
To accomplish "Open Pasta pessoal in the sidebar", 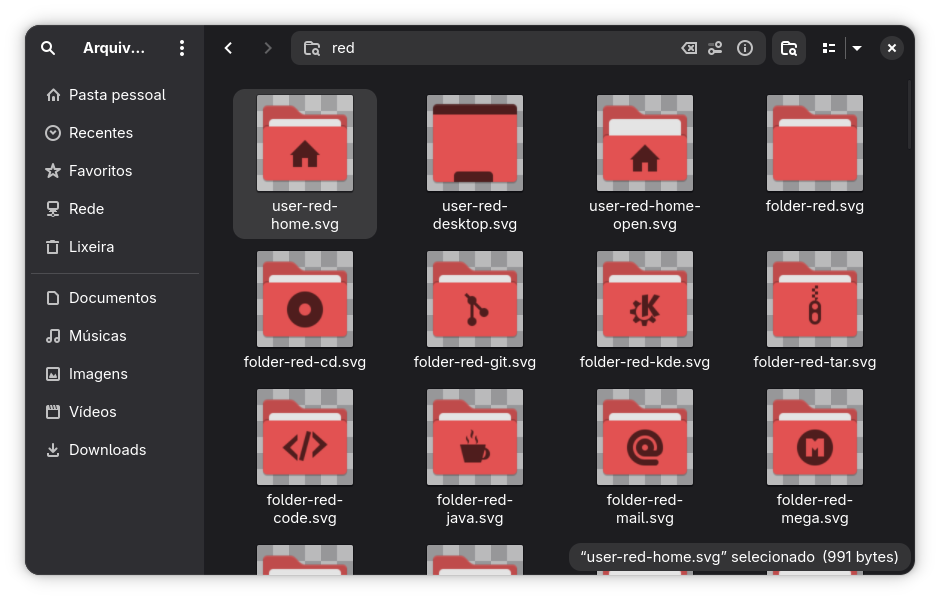I will pos(116,95).
